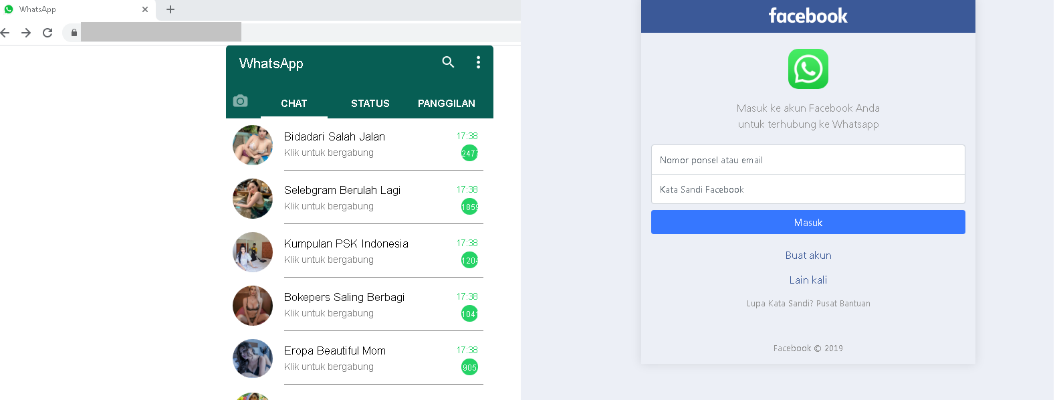
Task: Tap the camera icon beside CHAT tab
Action: [240, 102]
